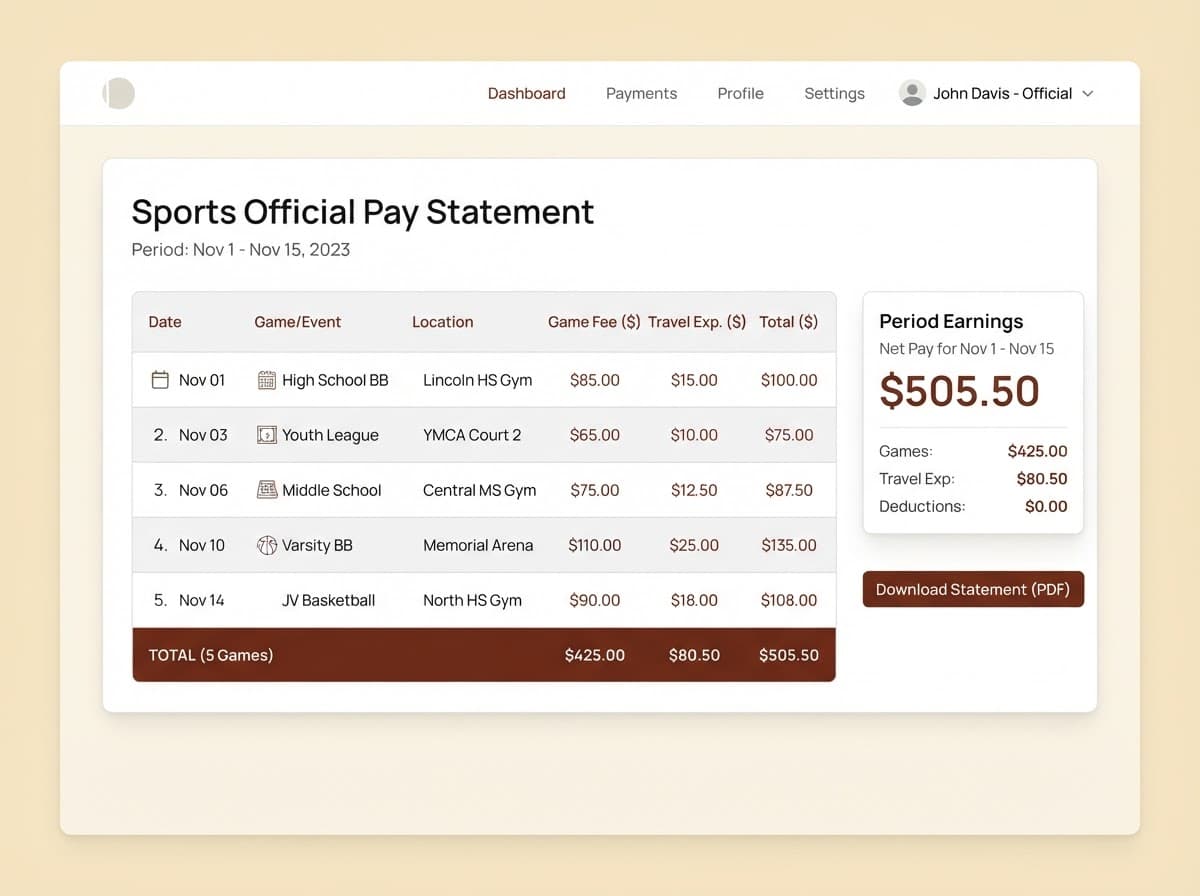This screenshot has height=896, width=1200.
Task: Click the $90.00 game fee
Action: point(595,600)
